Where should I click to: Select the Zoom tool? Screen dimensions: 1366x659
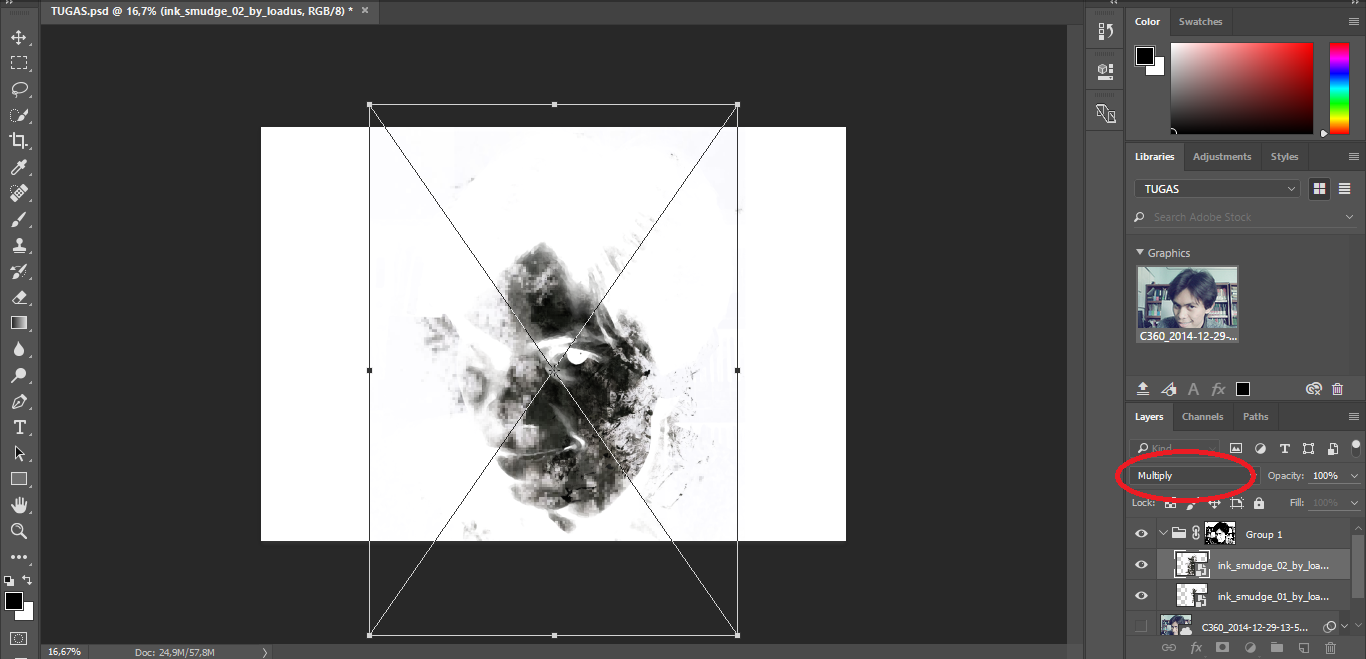click(x=20, y=531)
